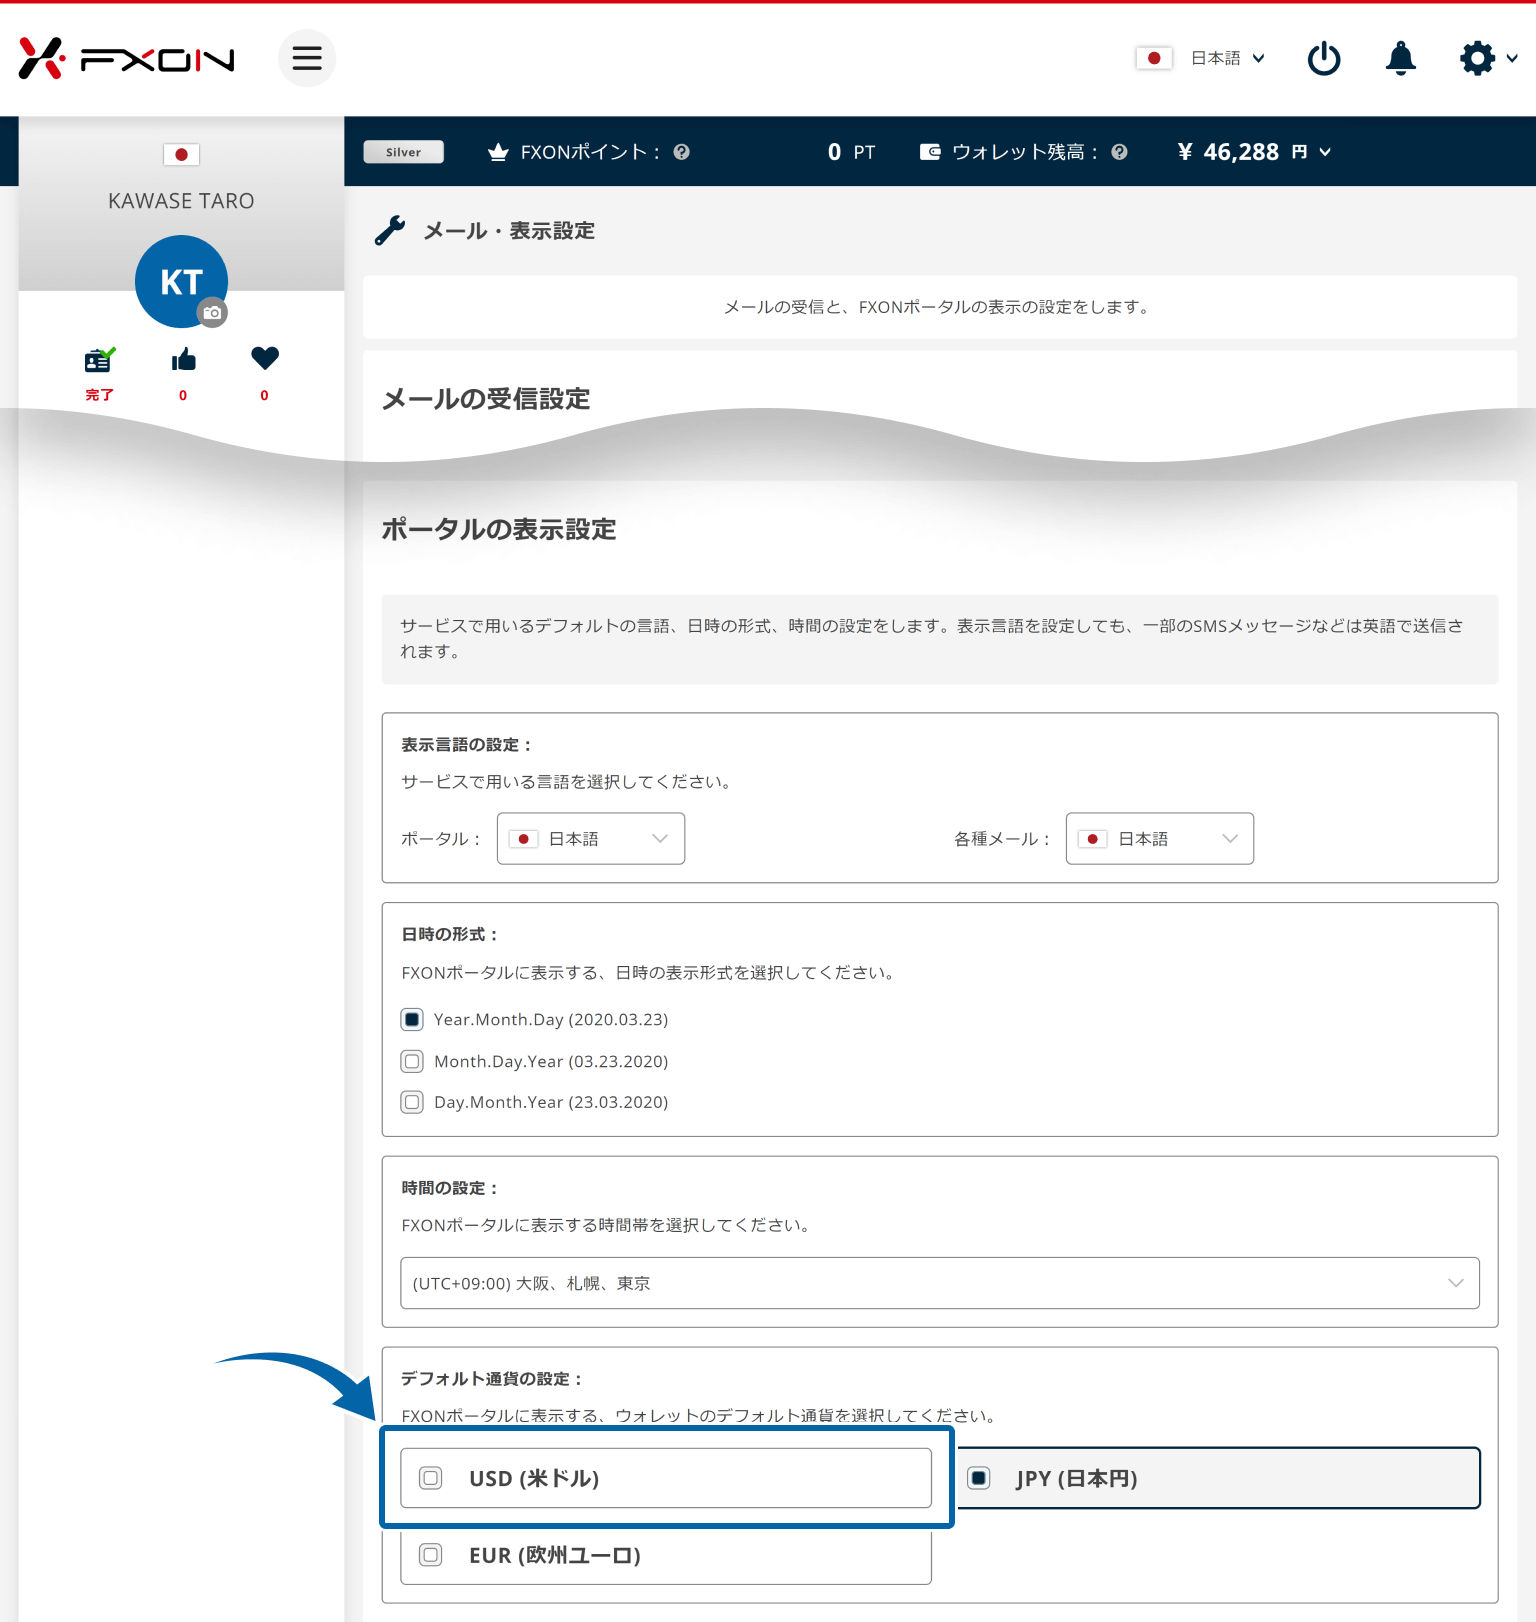Open the time zone dropdown
This screenshot has width=1536, height=1622.
coord(940,1283)
